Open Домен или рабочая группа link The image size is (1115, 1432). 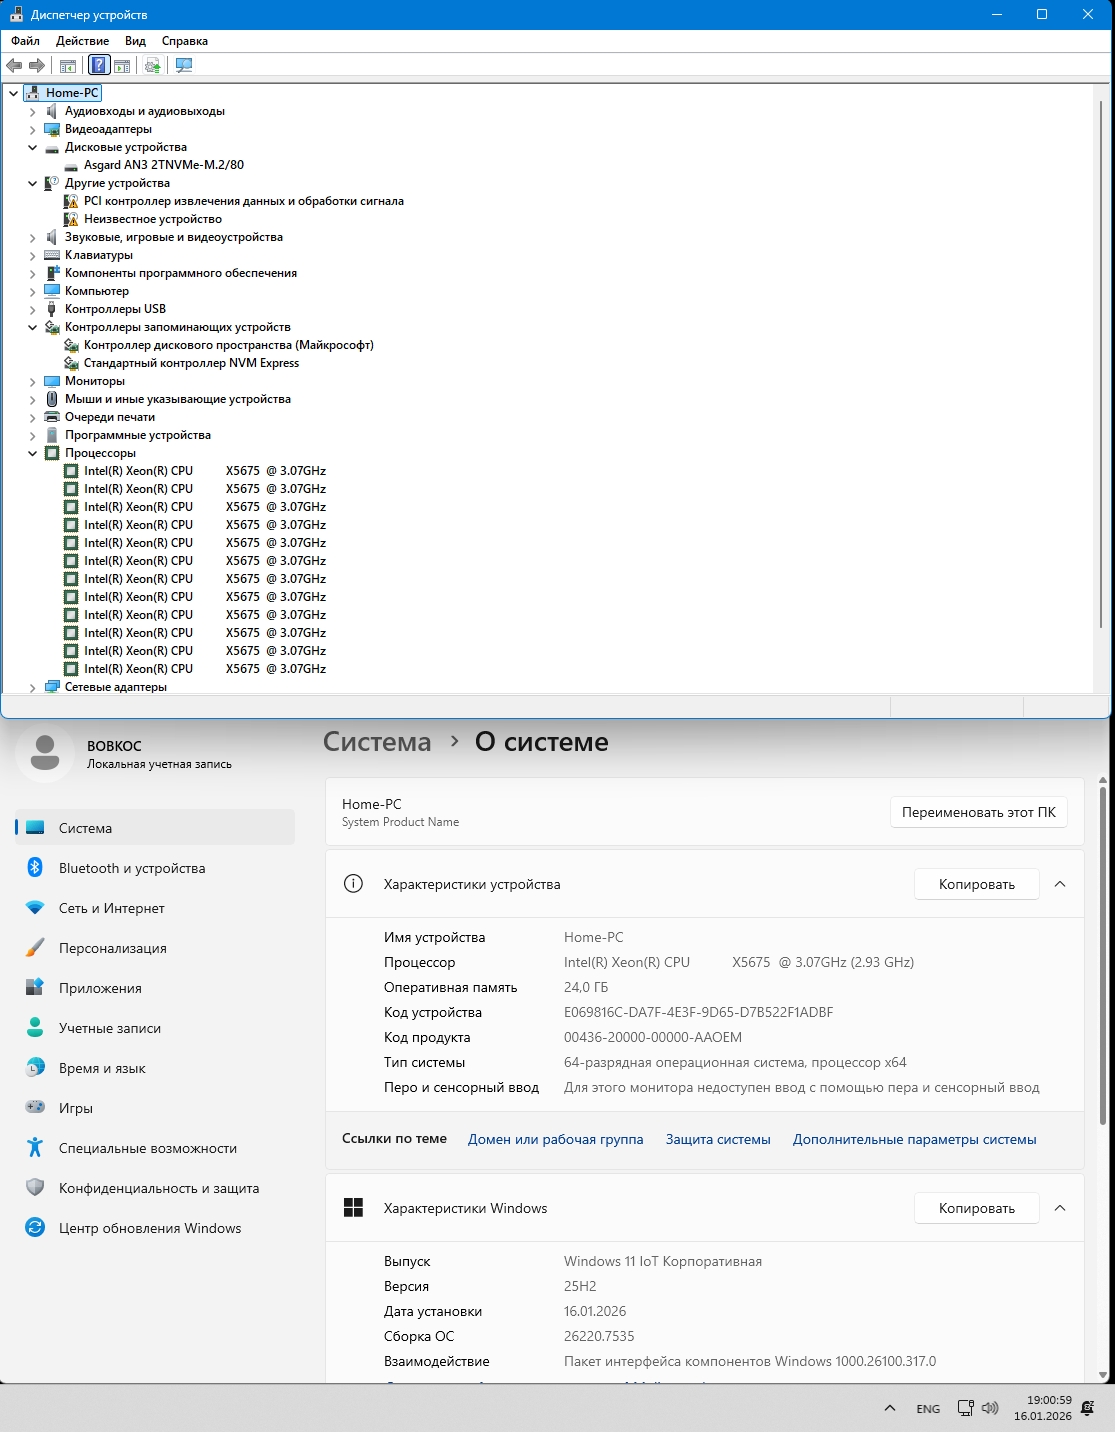tap(556, 1139)
